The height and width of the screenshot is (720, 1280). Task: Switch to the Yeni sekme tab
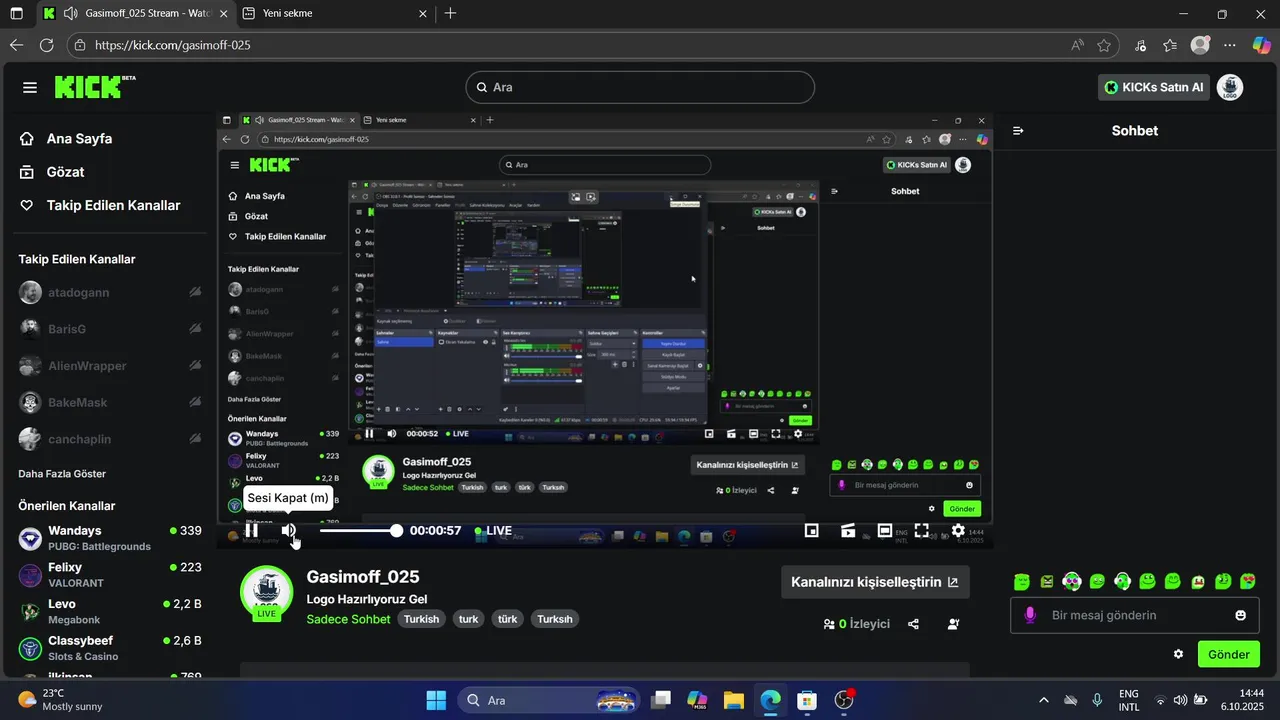click(335, 14)
